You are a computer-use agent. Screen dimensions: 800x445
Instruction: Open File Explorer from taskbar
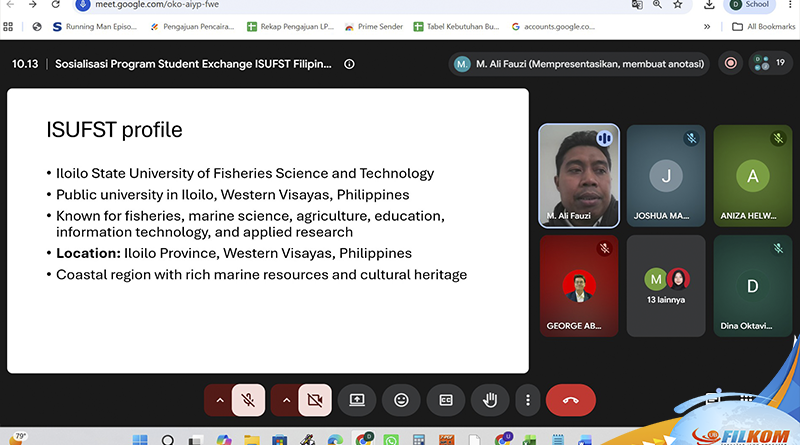(x=252, y=439)
